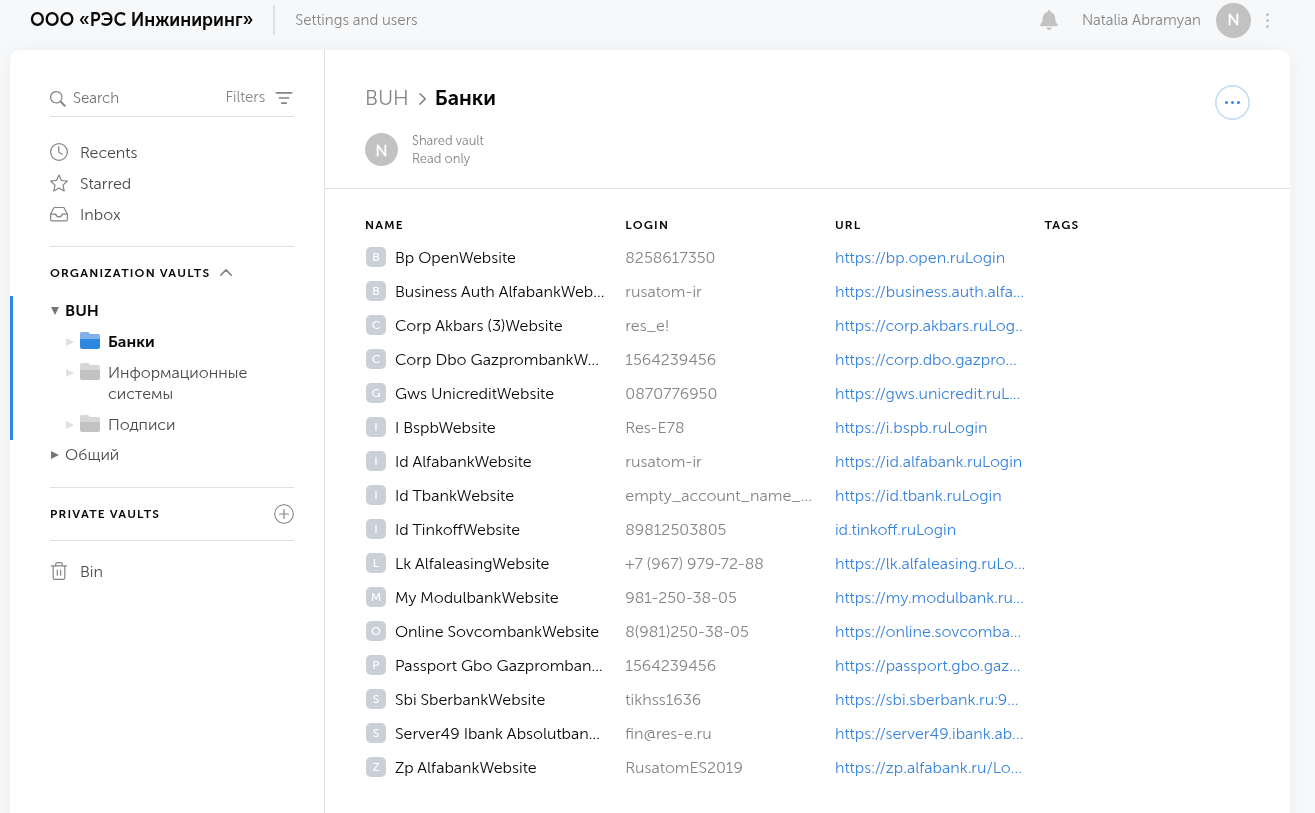
Task: Follow the id.tinkoff.ru login URL
Action: click(895, 530)
